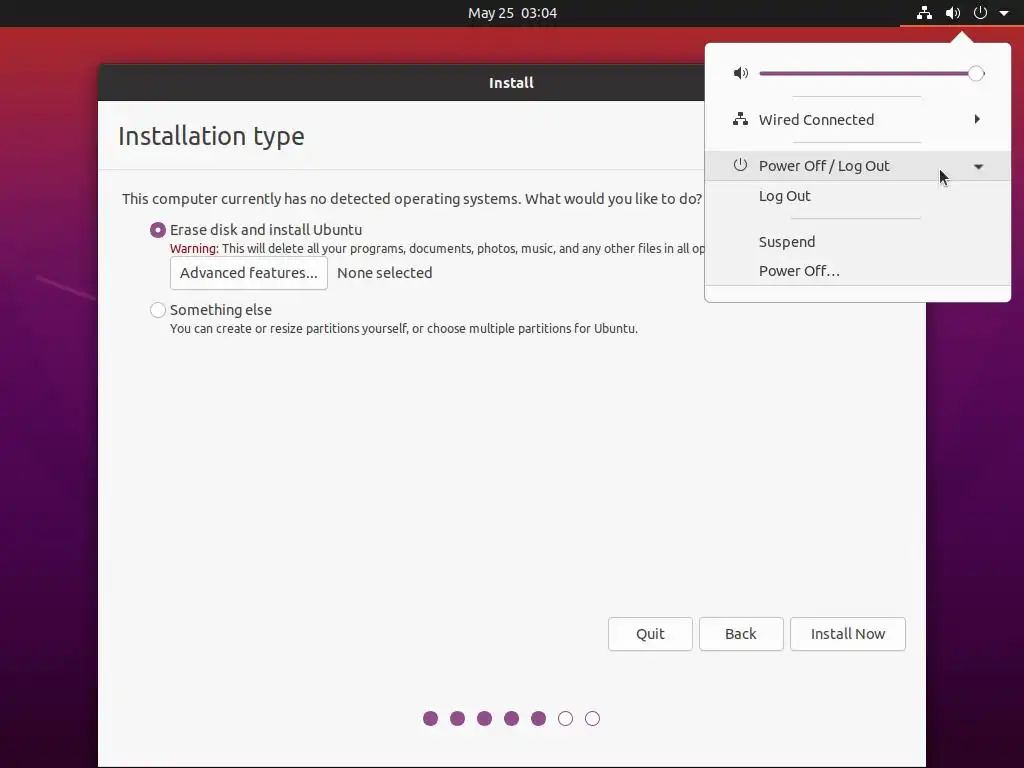Click the 'None selected' text
The height and width of the screenshot is (768, 1024).
[x=385, y=273]
